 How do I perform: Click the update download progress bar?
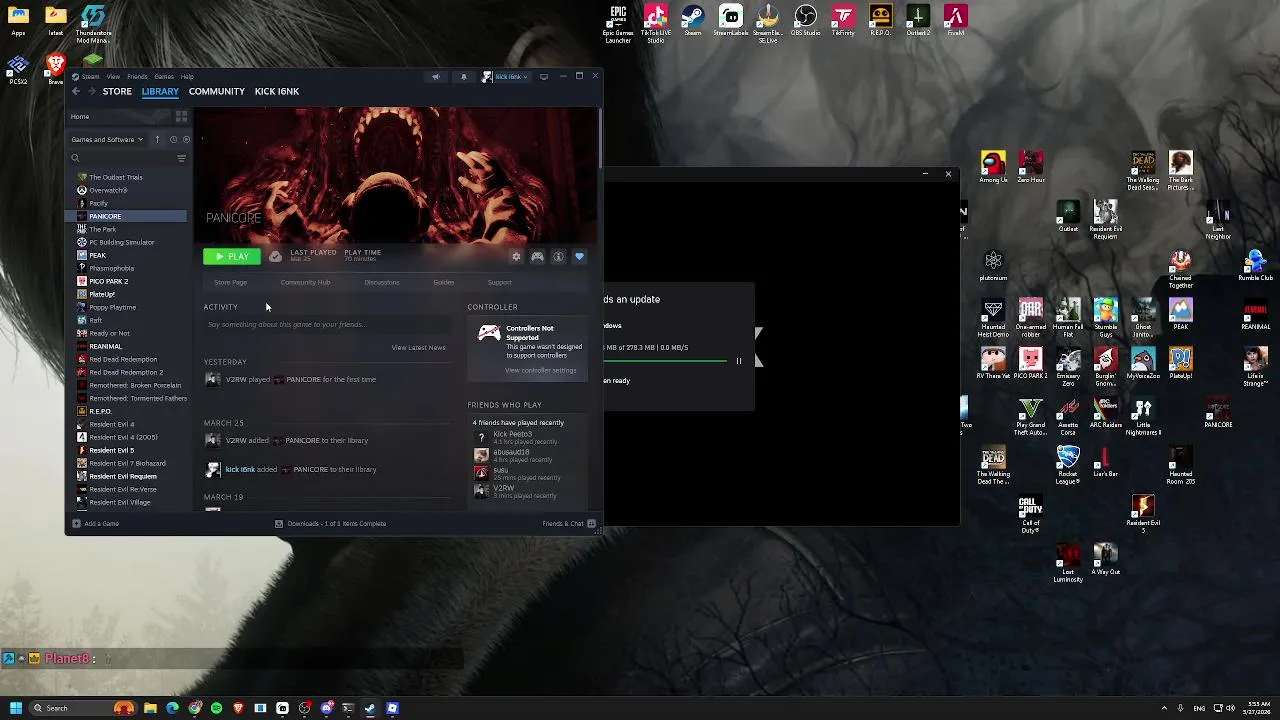pyautogui.click(x=665, y=361)
